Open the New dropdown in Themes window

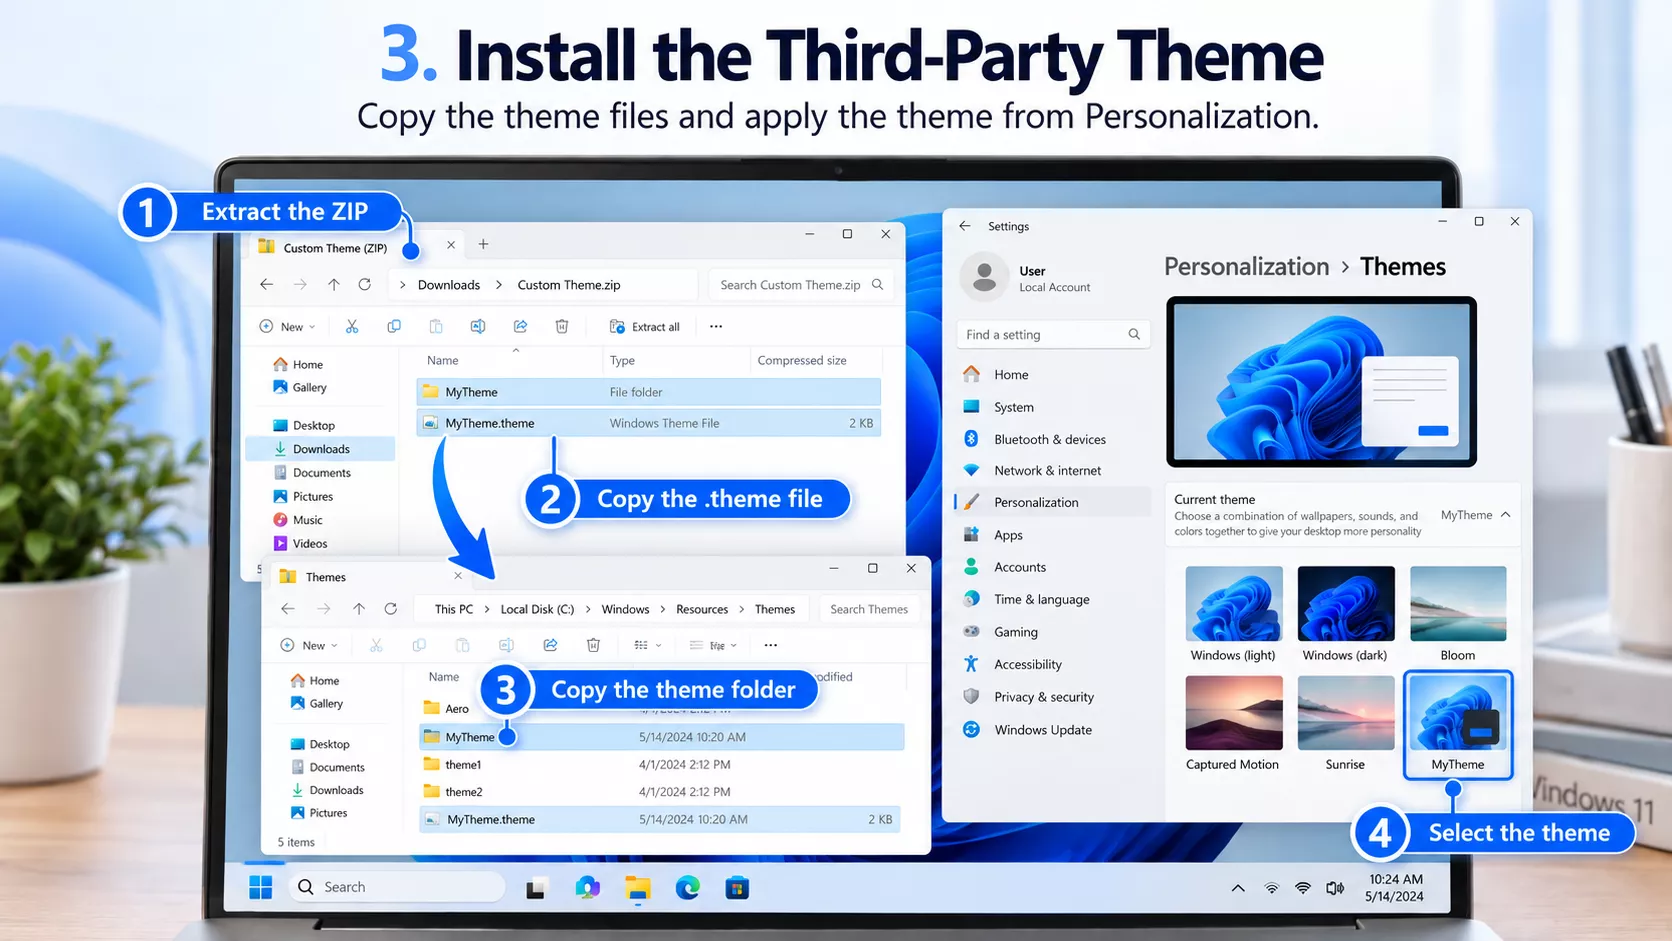click(x=309, y=645)
